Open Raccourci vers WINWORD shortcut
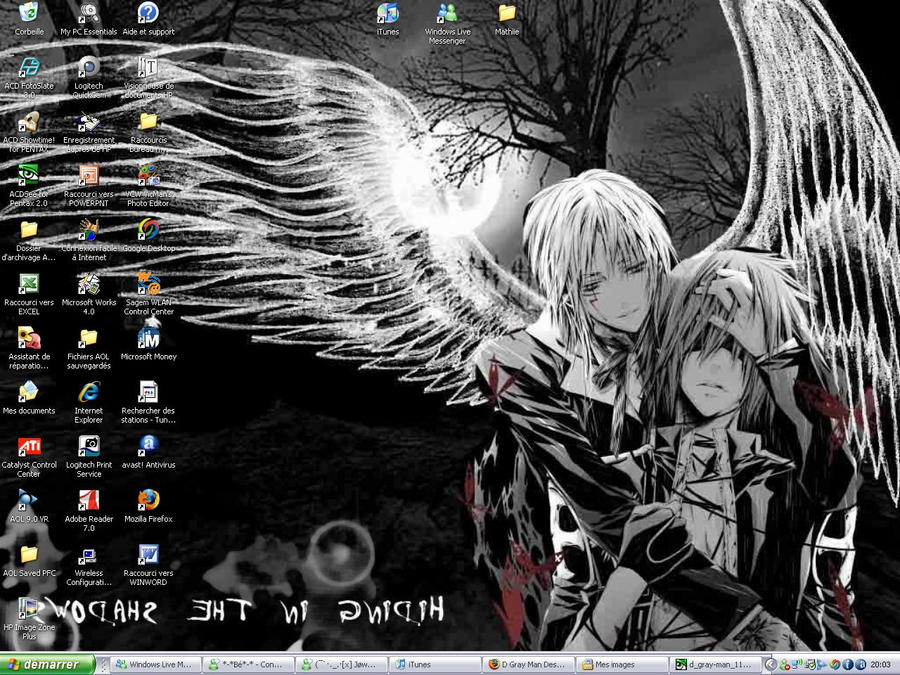 [x=148, y=565]
